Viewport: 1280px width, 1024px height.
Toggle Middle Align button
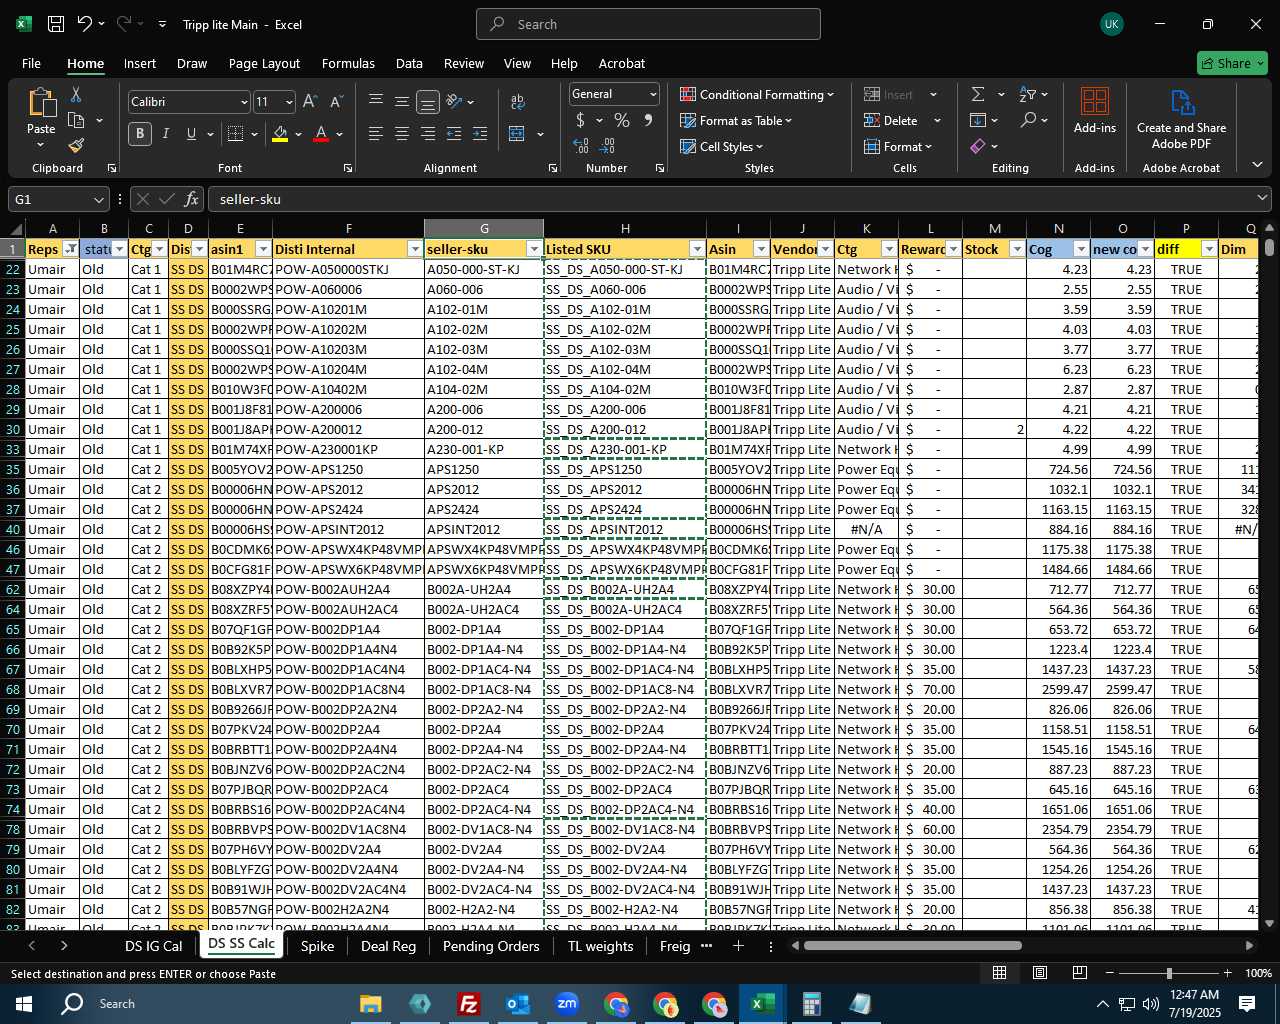tap(402, 102)
